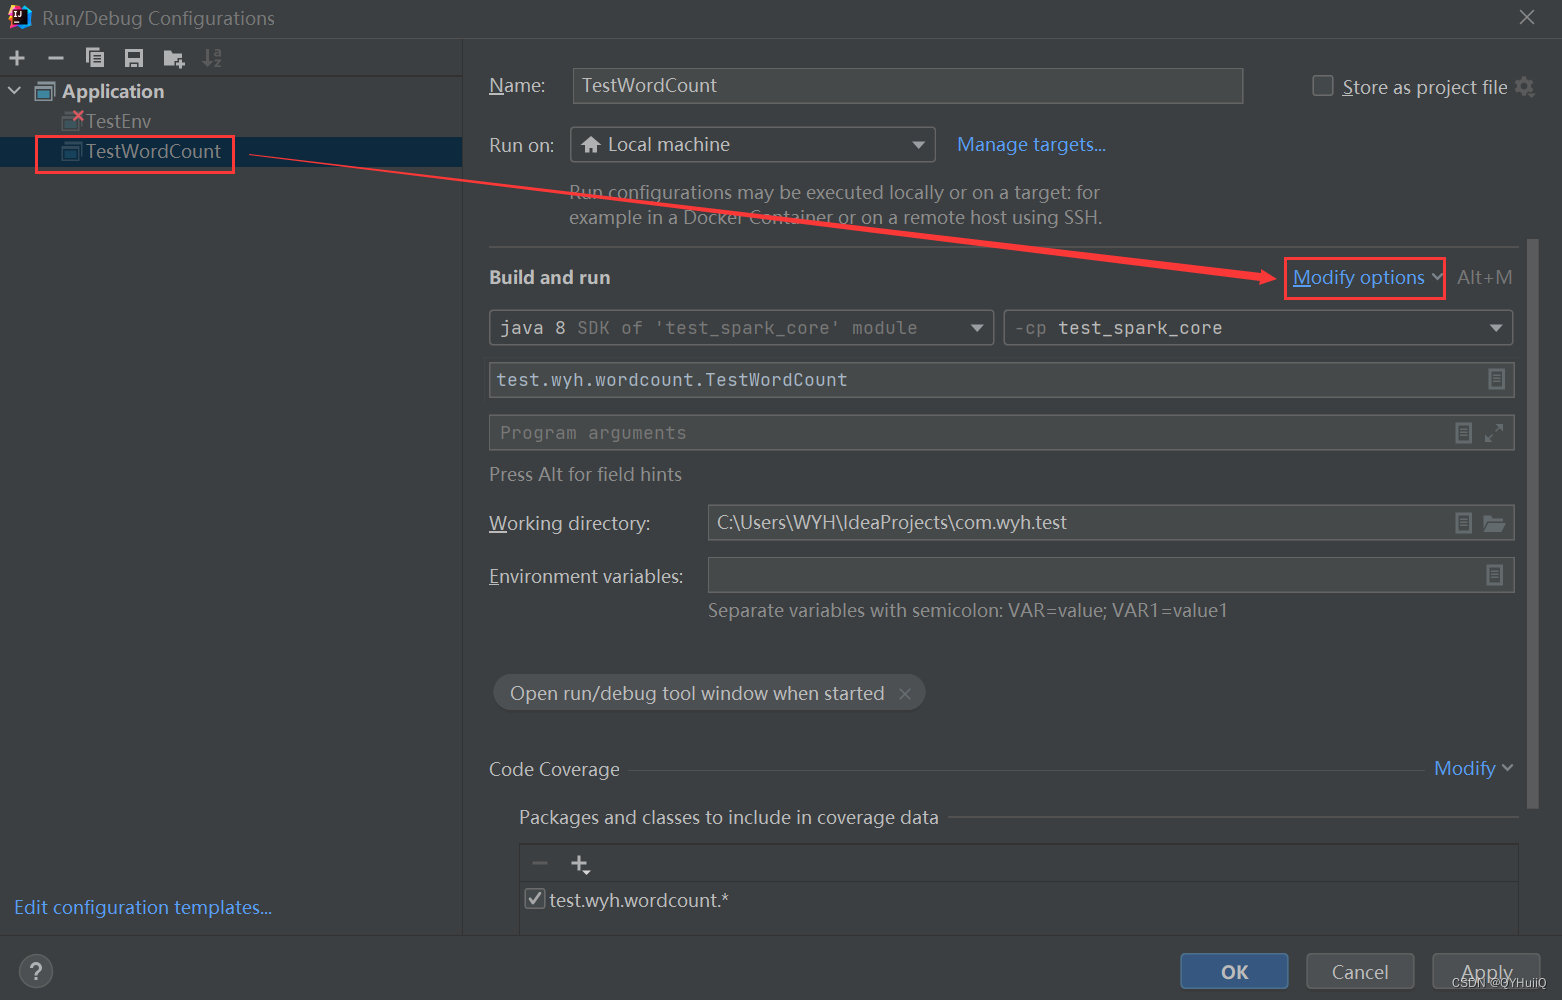
Task: Open Manage targets link
Action: (1031, 144)
